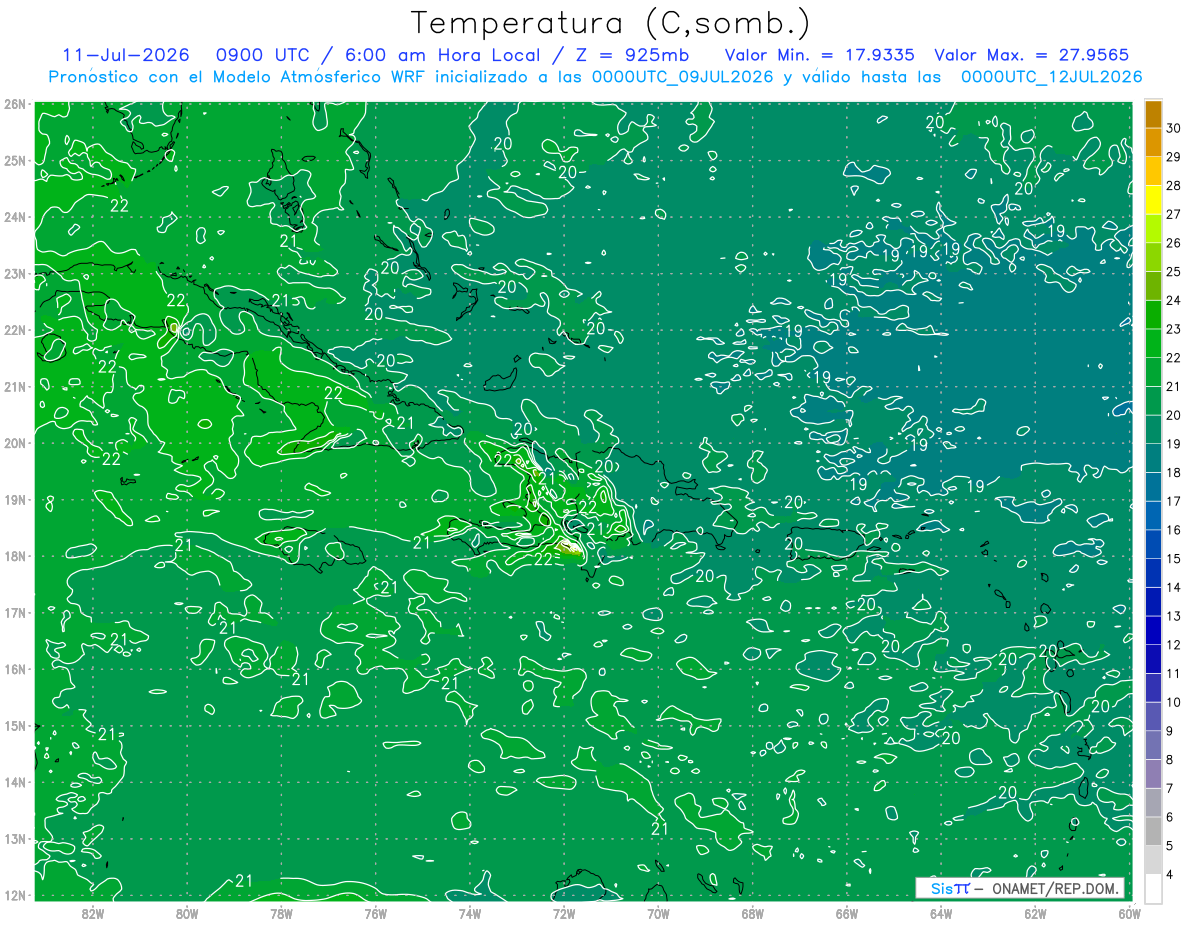The height and width of the screenshot is (927, 1200).
Task: Pick the teal swatch between 18 and 19
Action: pyautogui.click(x=1153, y=459)
